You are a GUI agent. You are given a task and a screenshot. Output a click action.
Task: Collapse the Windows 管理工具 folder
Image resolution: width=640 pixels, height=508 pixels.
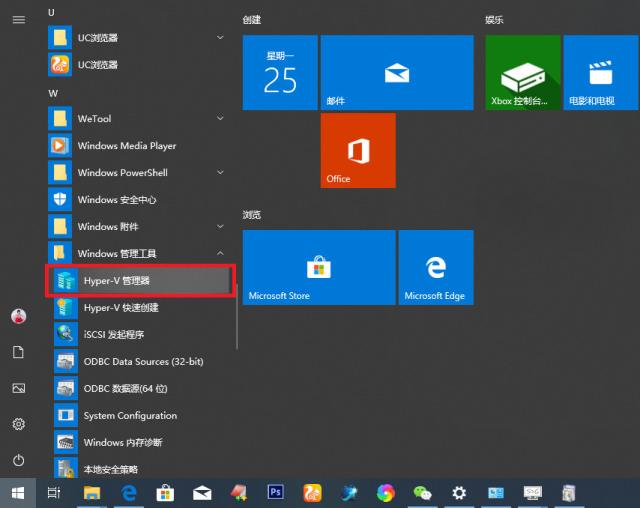220,254
